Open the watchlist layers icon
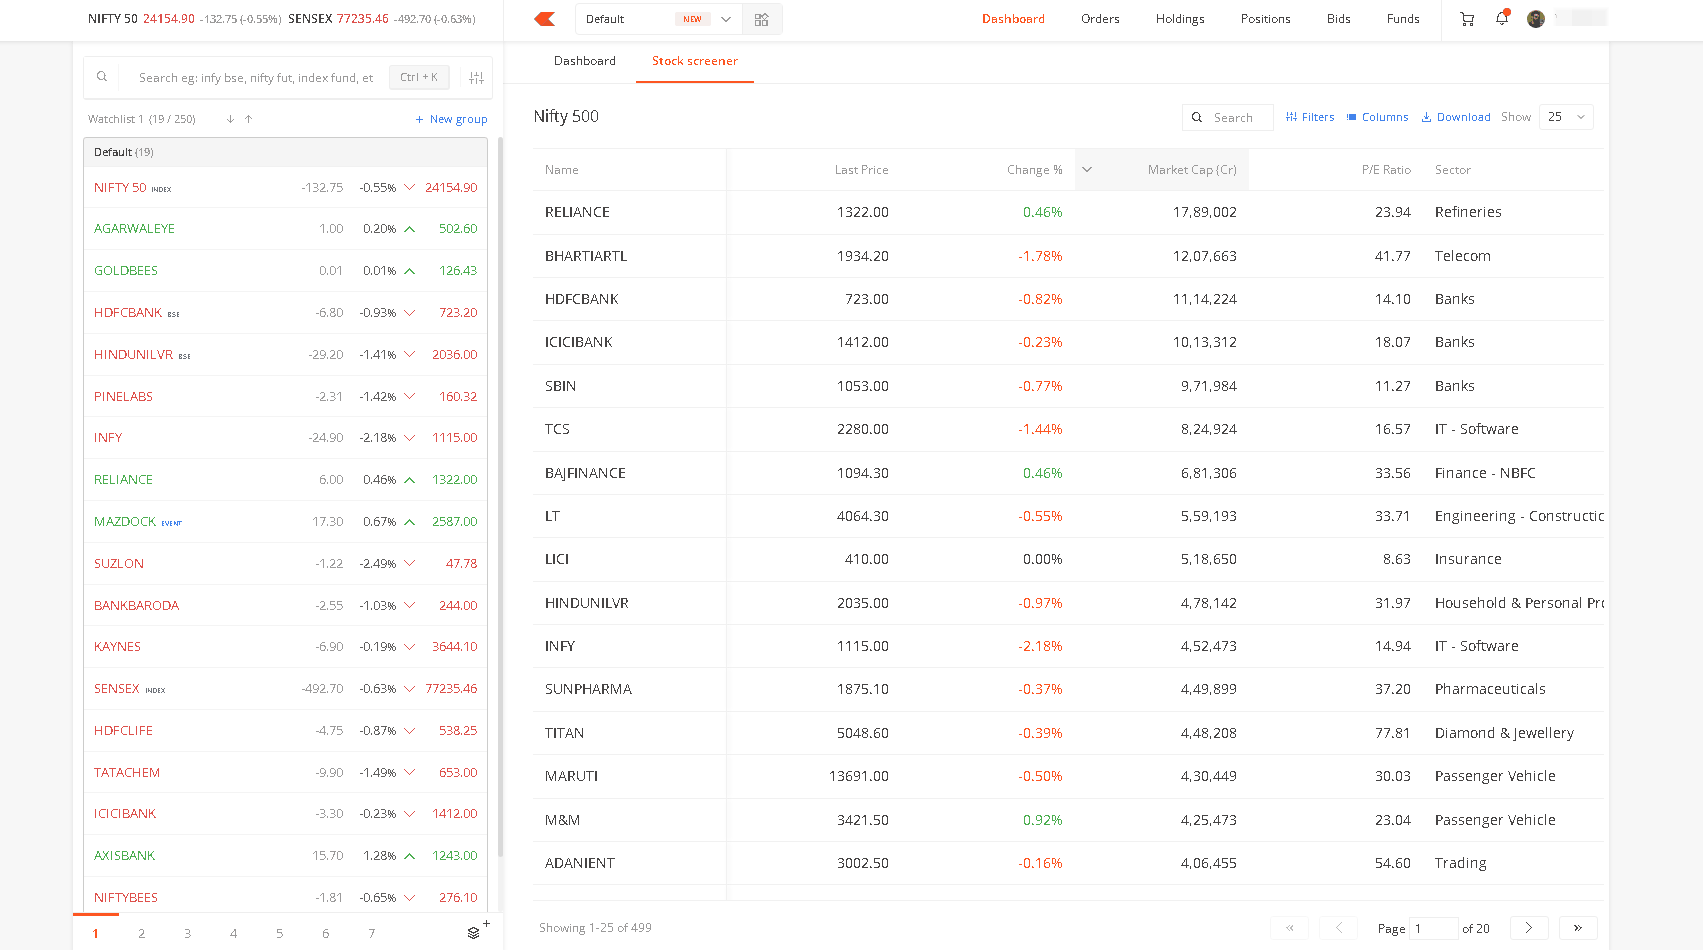 473,933
